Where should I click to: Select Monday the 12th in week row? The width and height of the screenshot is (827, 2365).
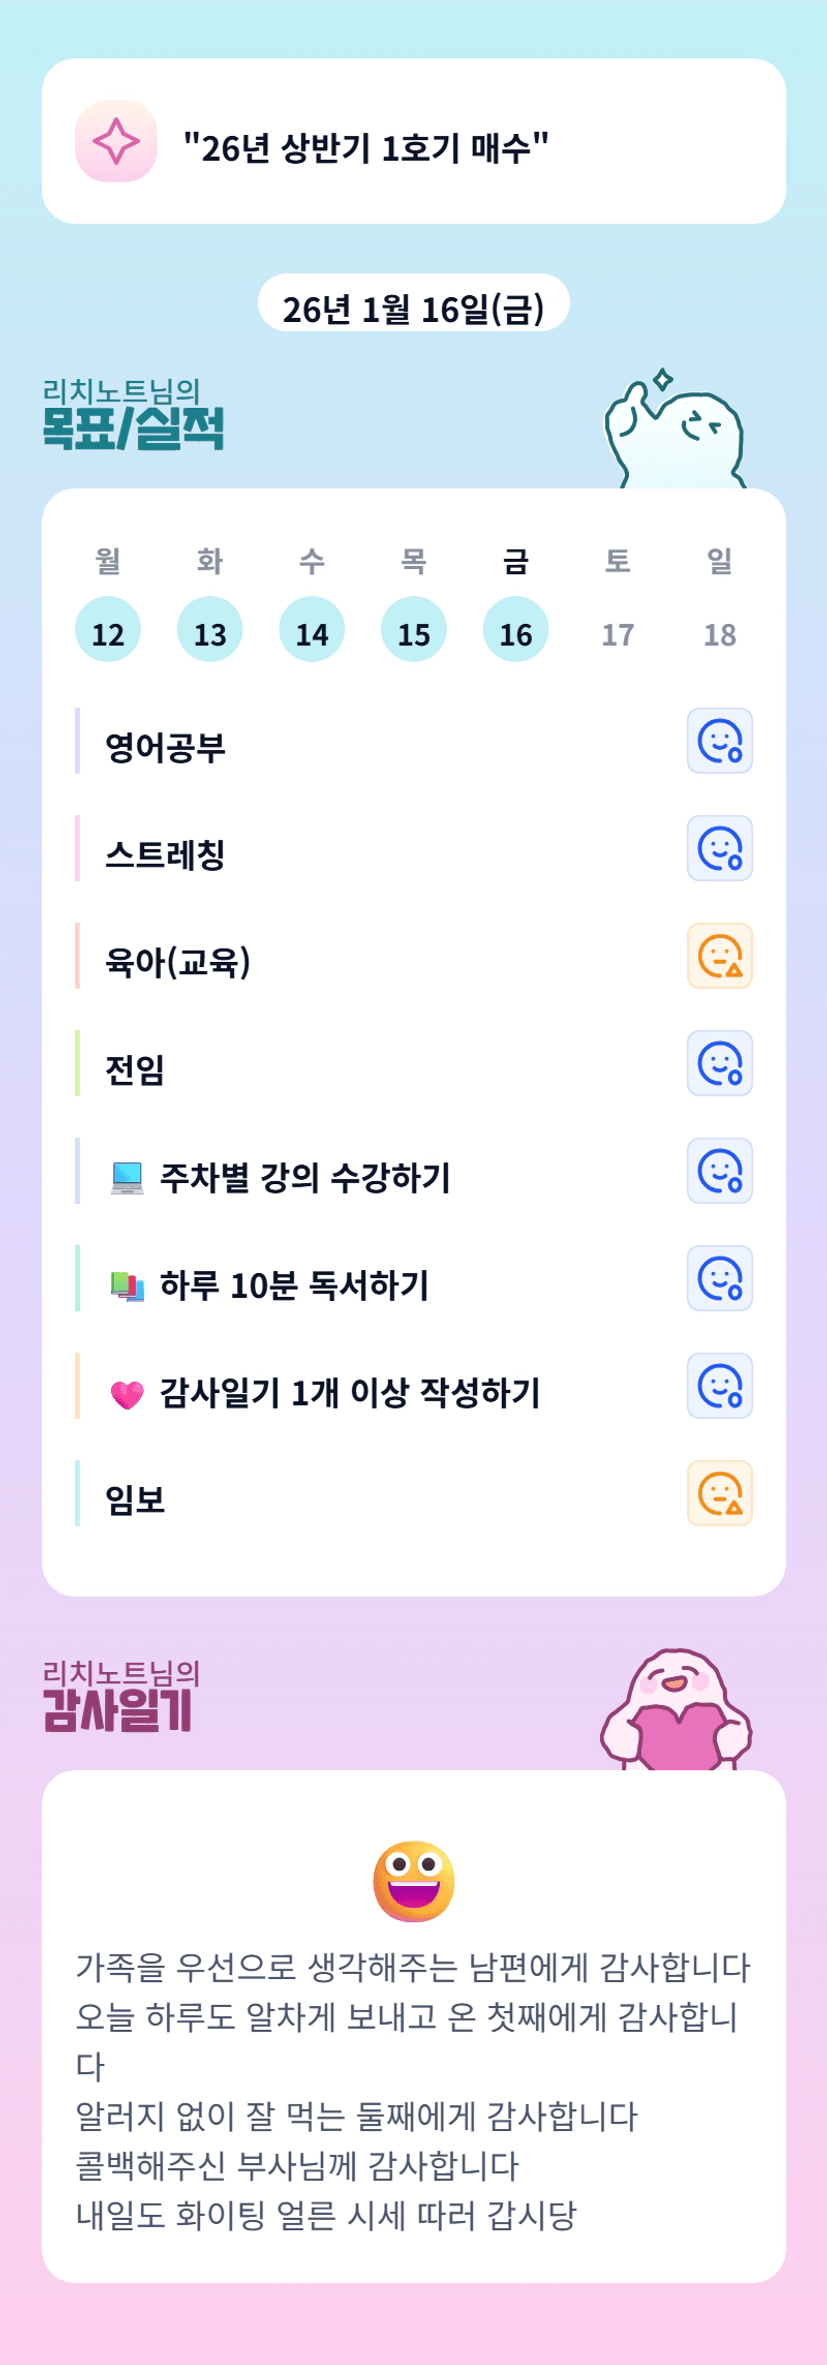click(x=108, y=630)
